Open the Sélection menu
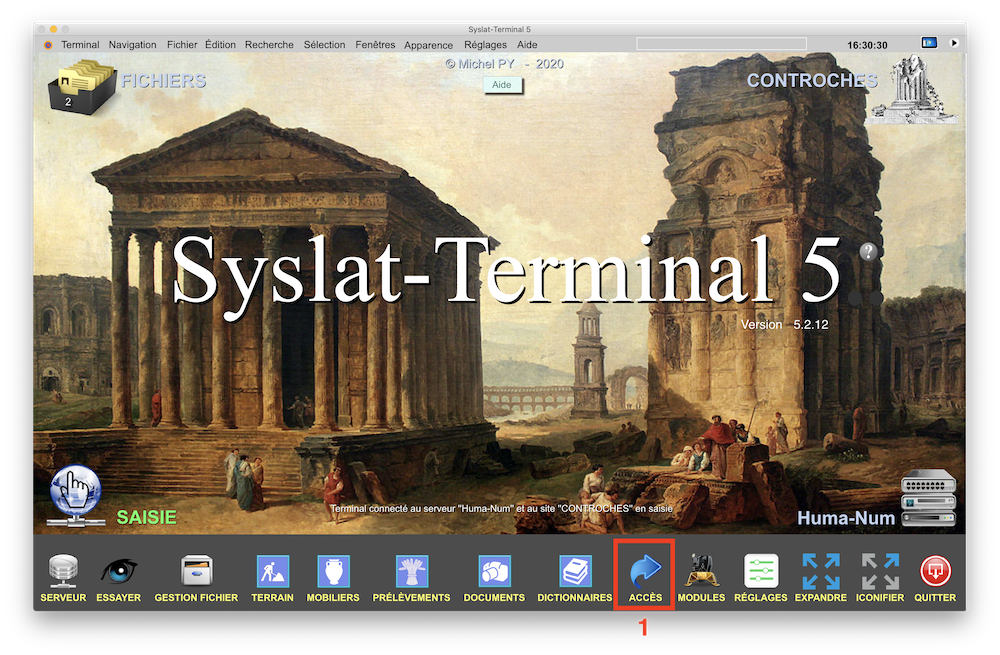Image resolution: width=1000 pixels, height=655 pixels. click(x=324, y=45)
